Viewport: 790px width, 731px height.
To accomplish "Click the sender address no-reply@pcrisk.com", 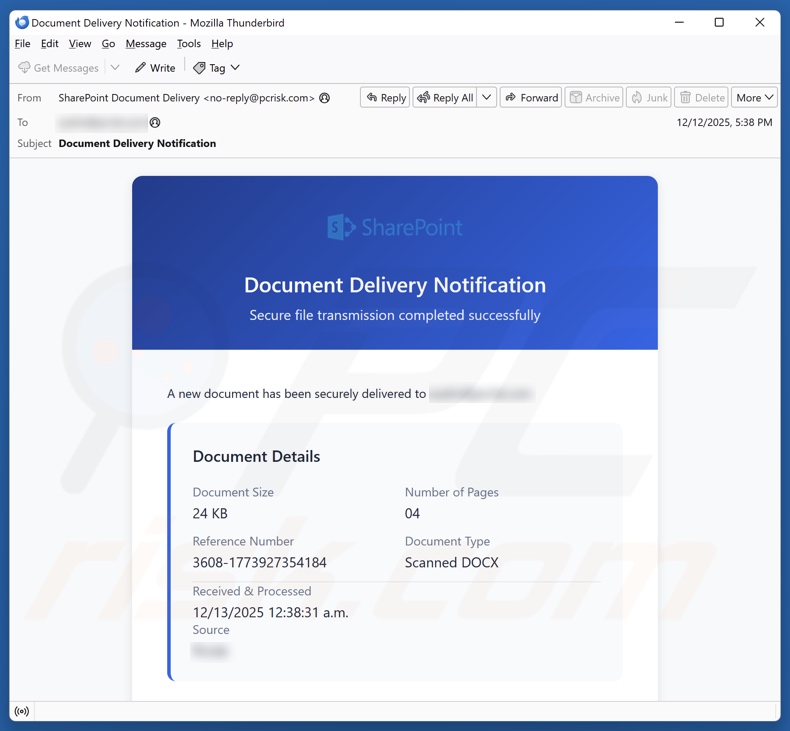I will 259,98.
